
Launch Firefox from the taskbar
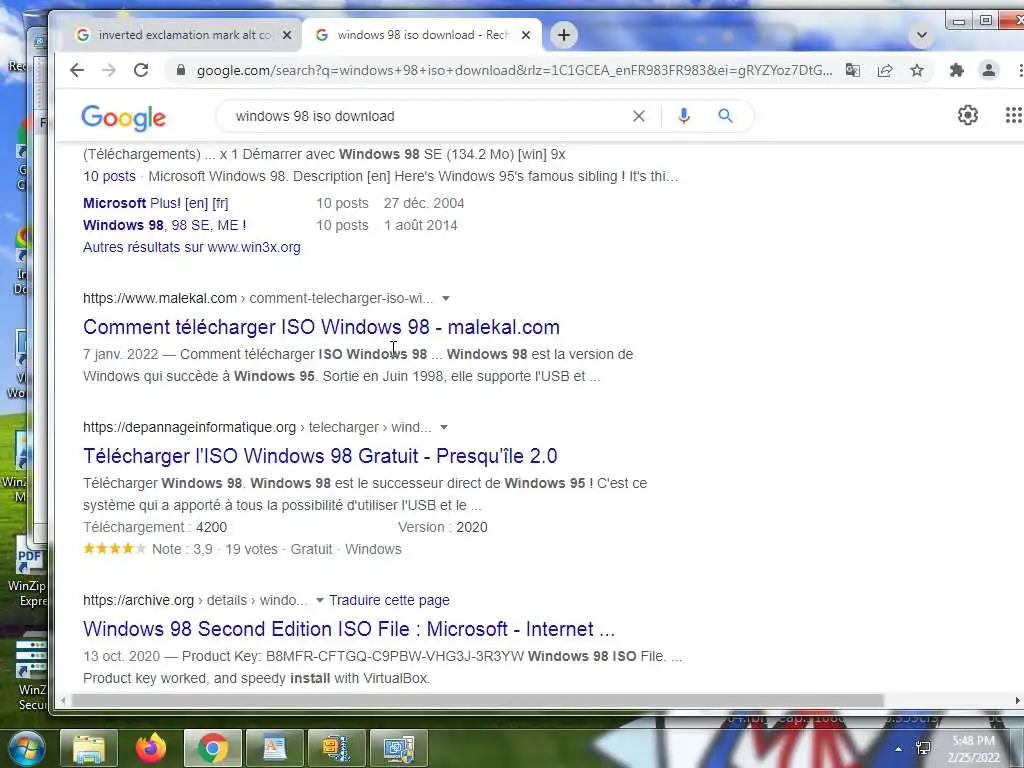151,748
